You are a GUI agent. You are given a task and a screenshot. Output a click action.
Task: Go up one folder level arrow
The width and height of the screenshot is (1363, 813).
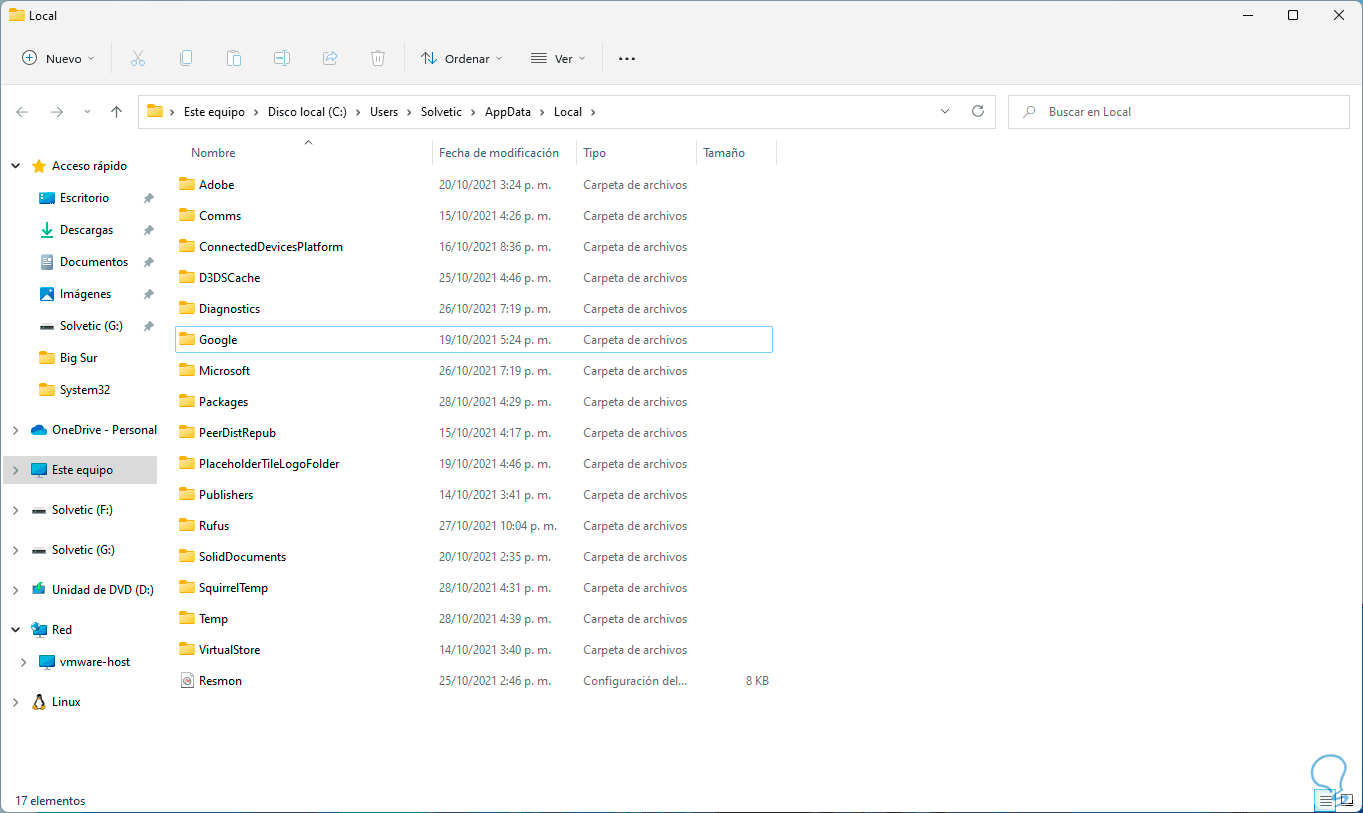click(116, 112)
